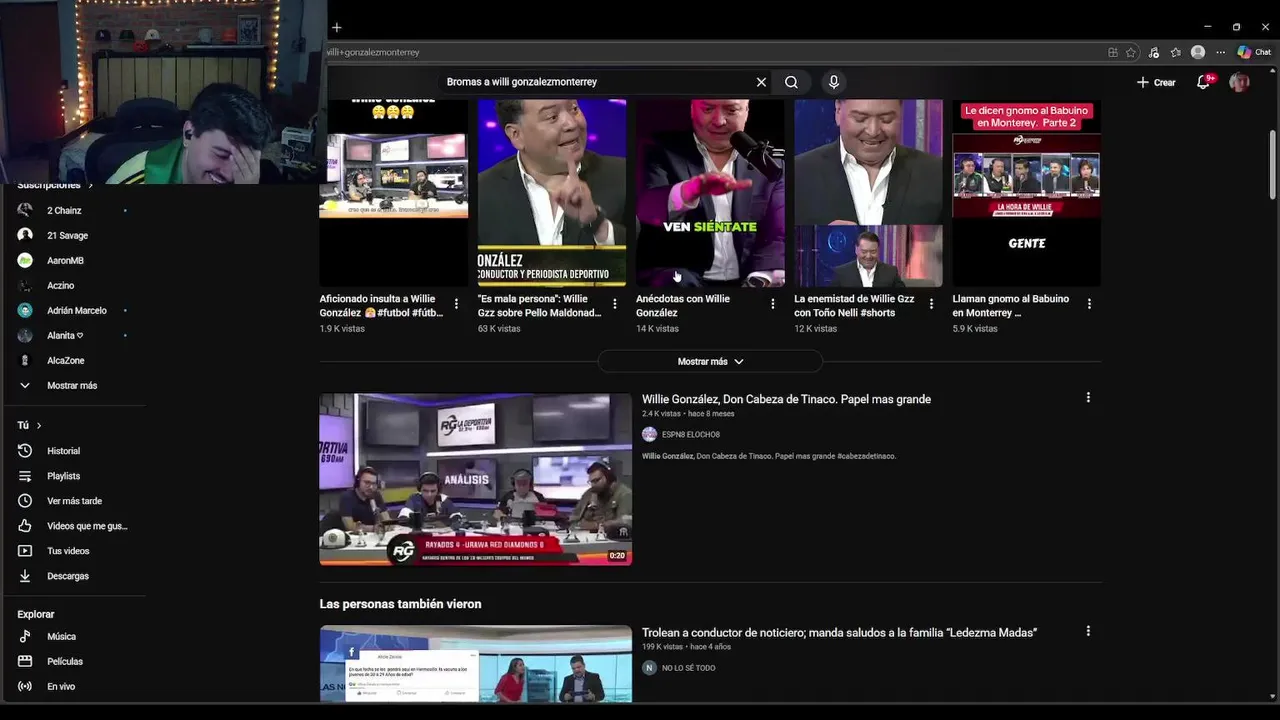Open the 'Willie González, Don Cabeza de Tinaco' title
The image size is (1280, 720).
[x=786, y=399]
